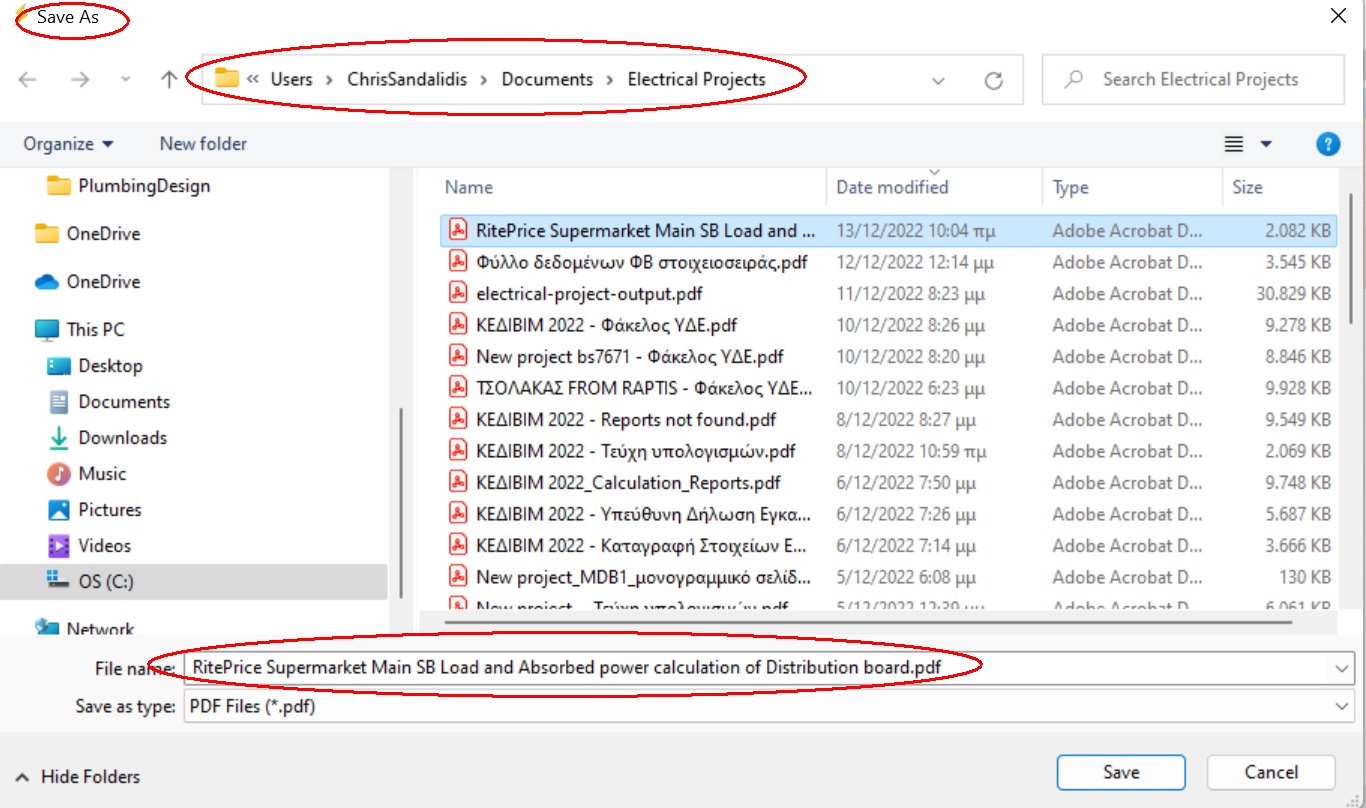Click New folder in the toolbar

[x=203, y=144]
